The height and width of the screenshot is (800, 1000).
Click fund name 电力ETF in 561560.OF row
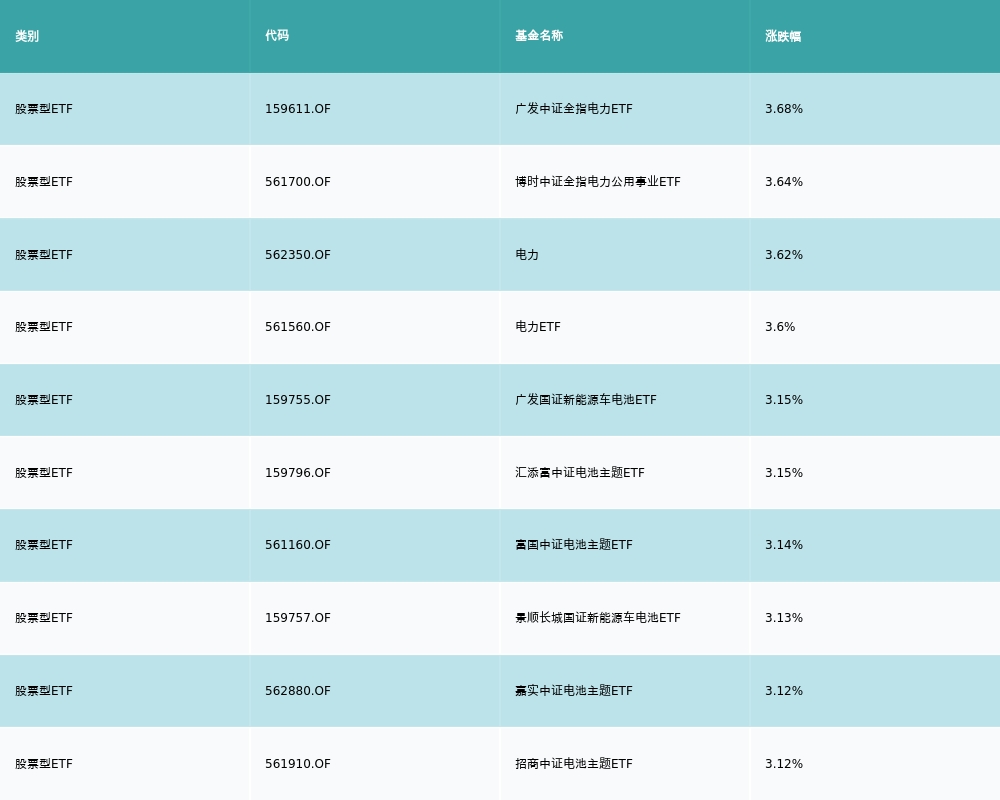pos(538,327)
